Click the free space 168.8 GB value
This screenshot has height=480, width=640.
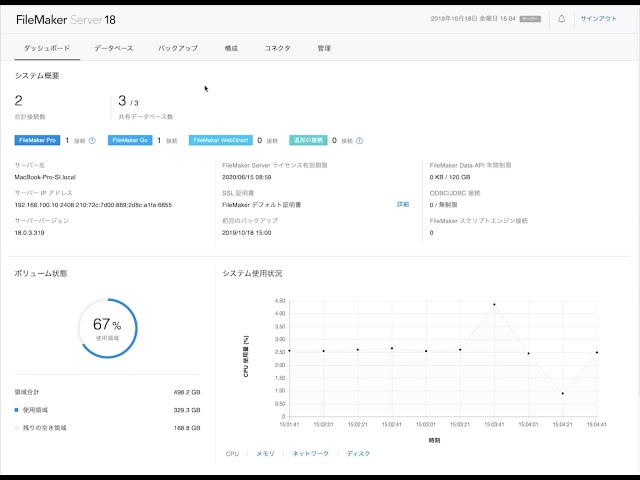pos(187,428)
